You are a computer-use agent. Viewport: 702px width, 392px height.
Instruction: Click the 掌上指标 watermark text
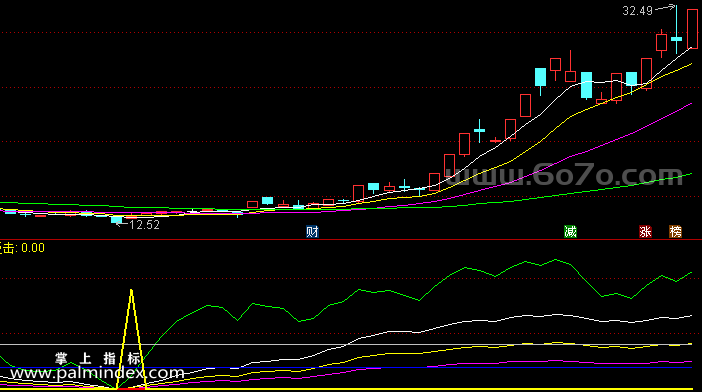coord(98,358)
